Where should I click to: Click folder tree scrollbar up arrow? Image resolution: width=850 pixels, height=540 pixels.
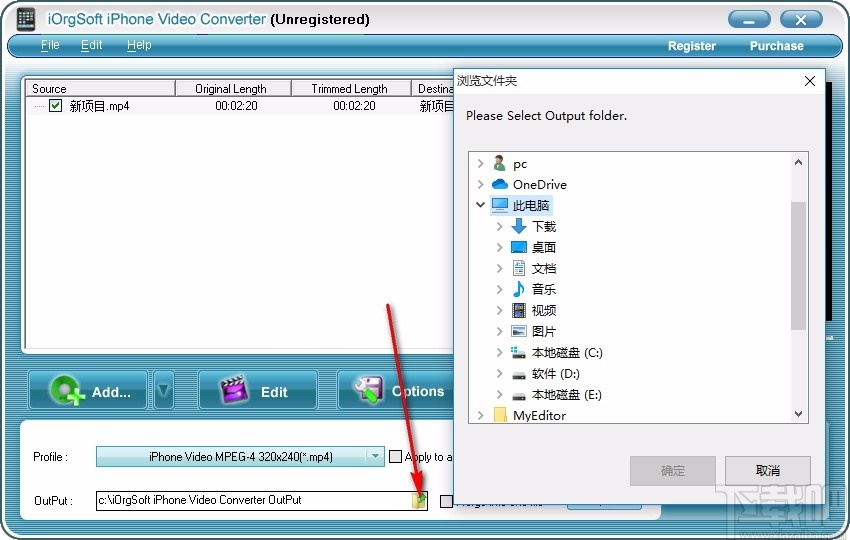[798, 162]
